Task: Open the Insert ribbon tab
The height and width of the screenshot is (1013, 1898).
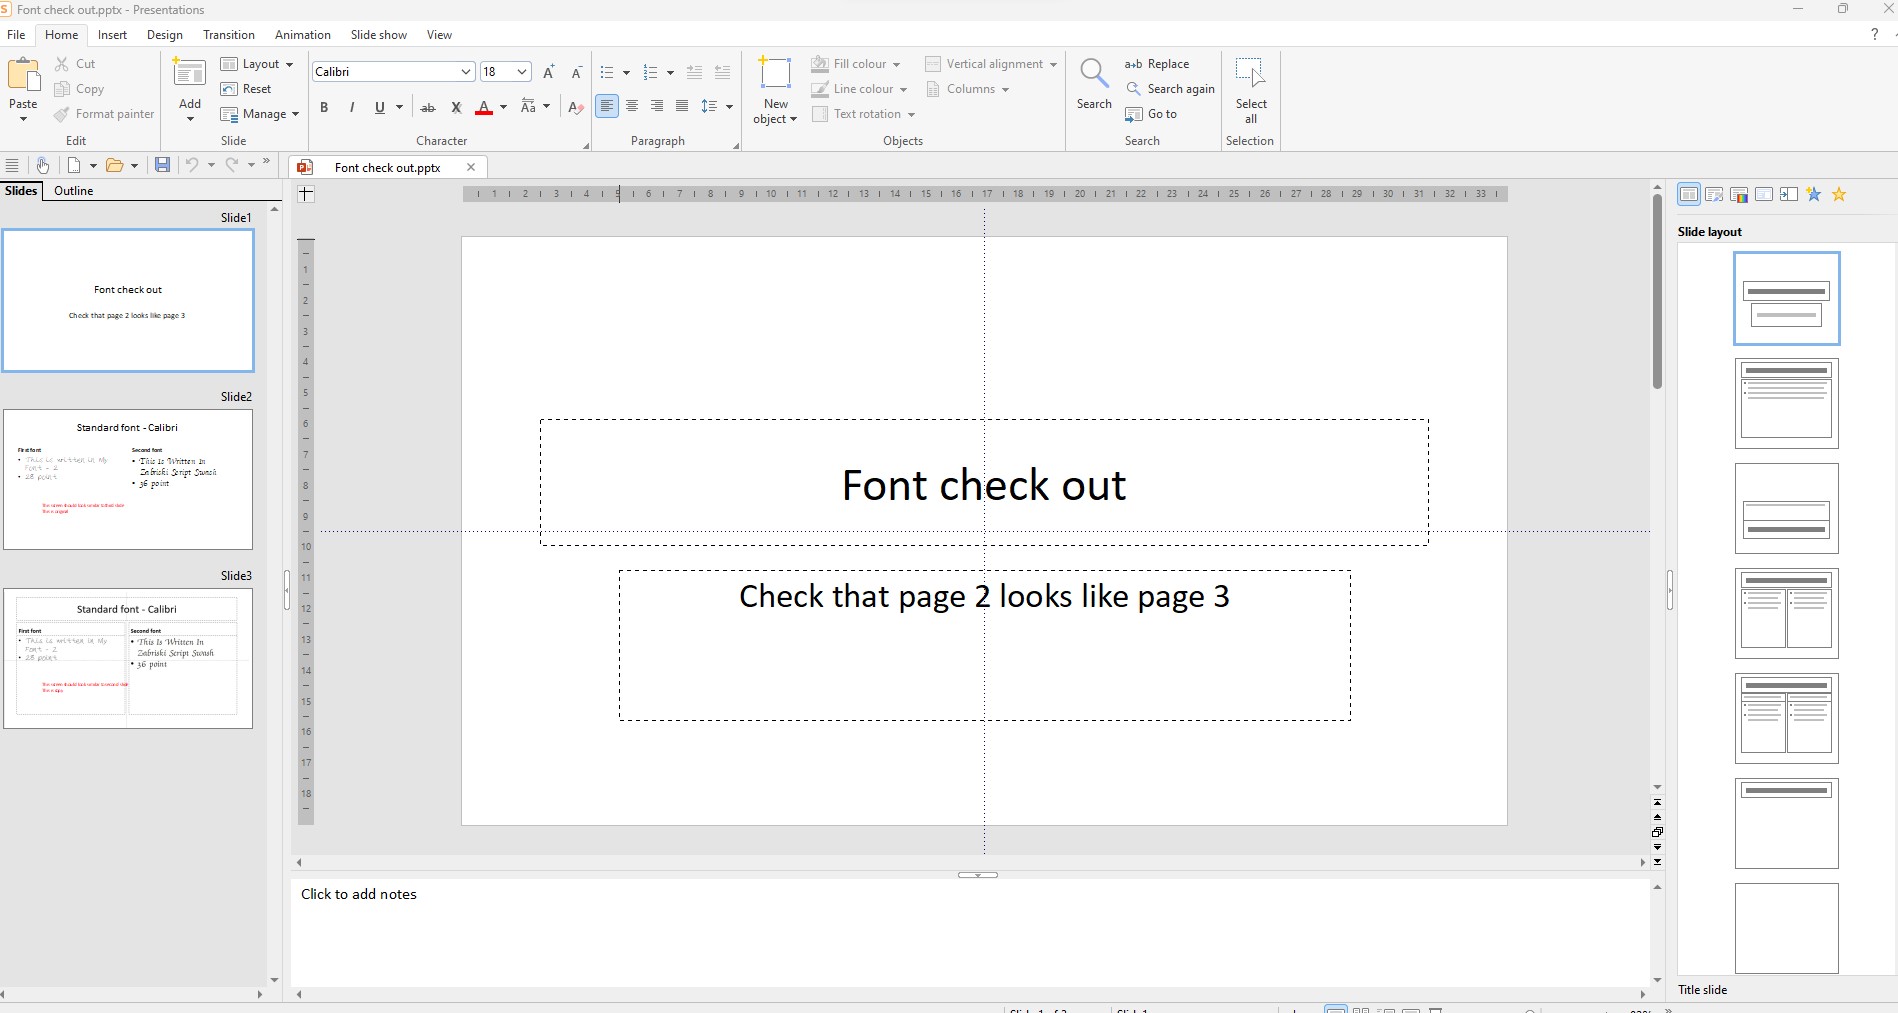Action: coord(112,35)
